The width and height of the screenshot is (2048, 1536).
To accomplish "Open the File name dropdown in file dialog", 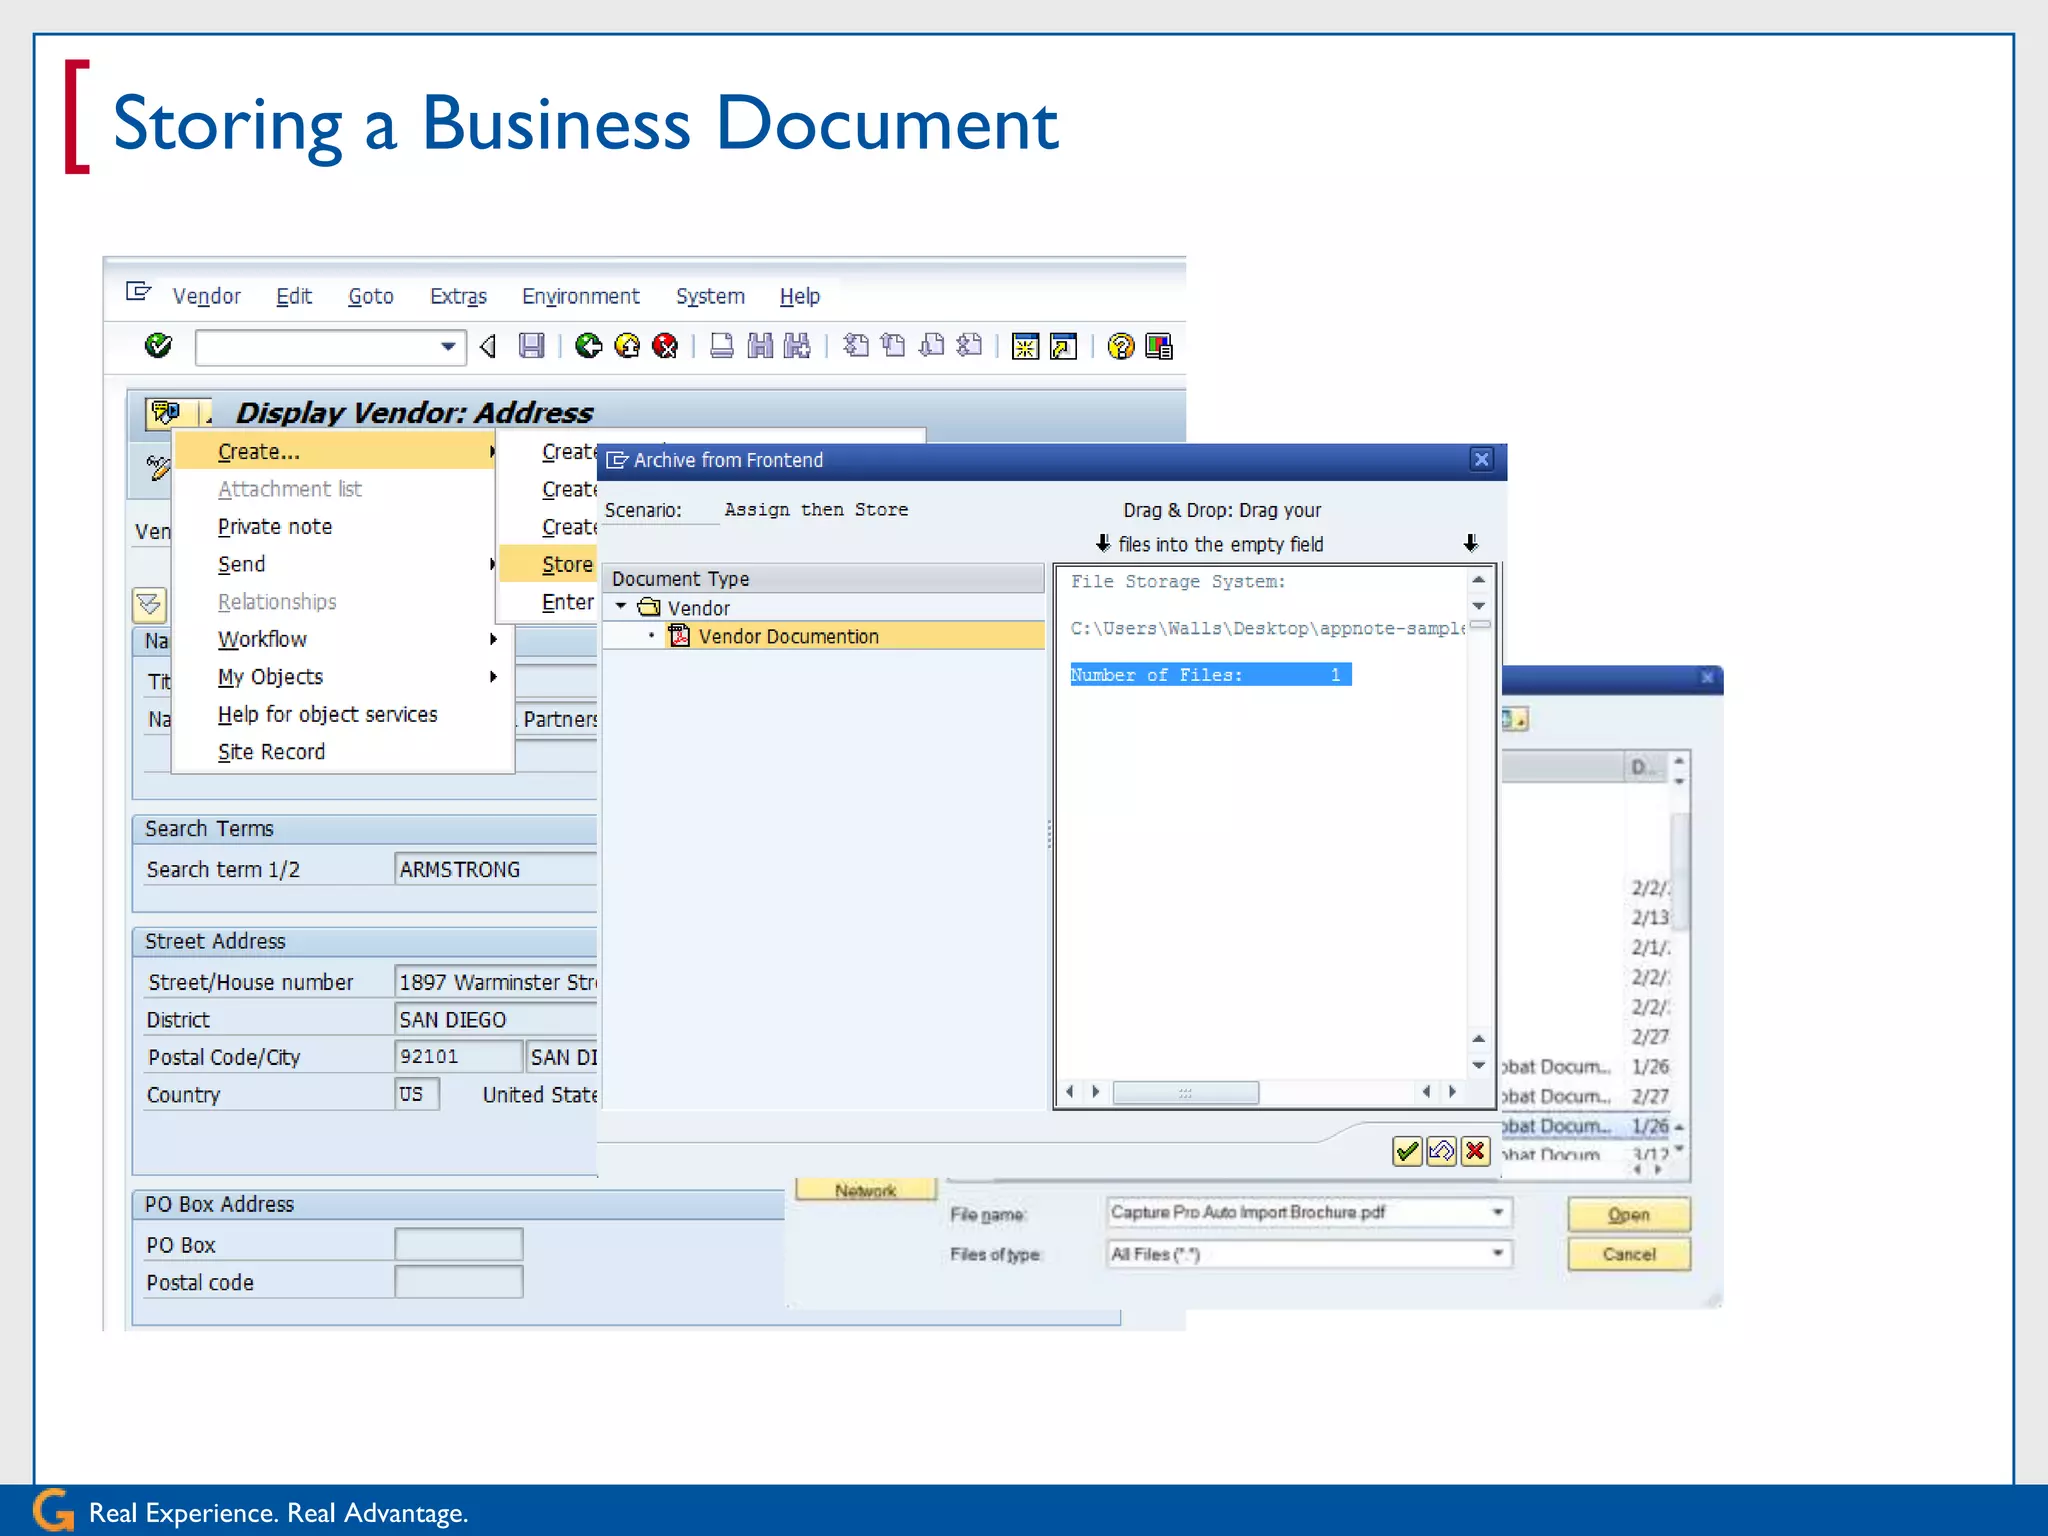I will (1498, 1212).
